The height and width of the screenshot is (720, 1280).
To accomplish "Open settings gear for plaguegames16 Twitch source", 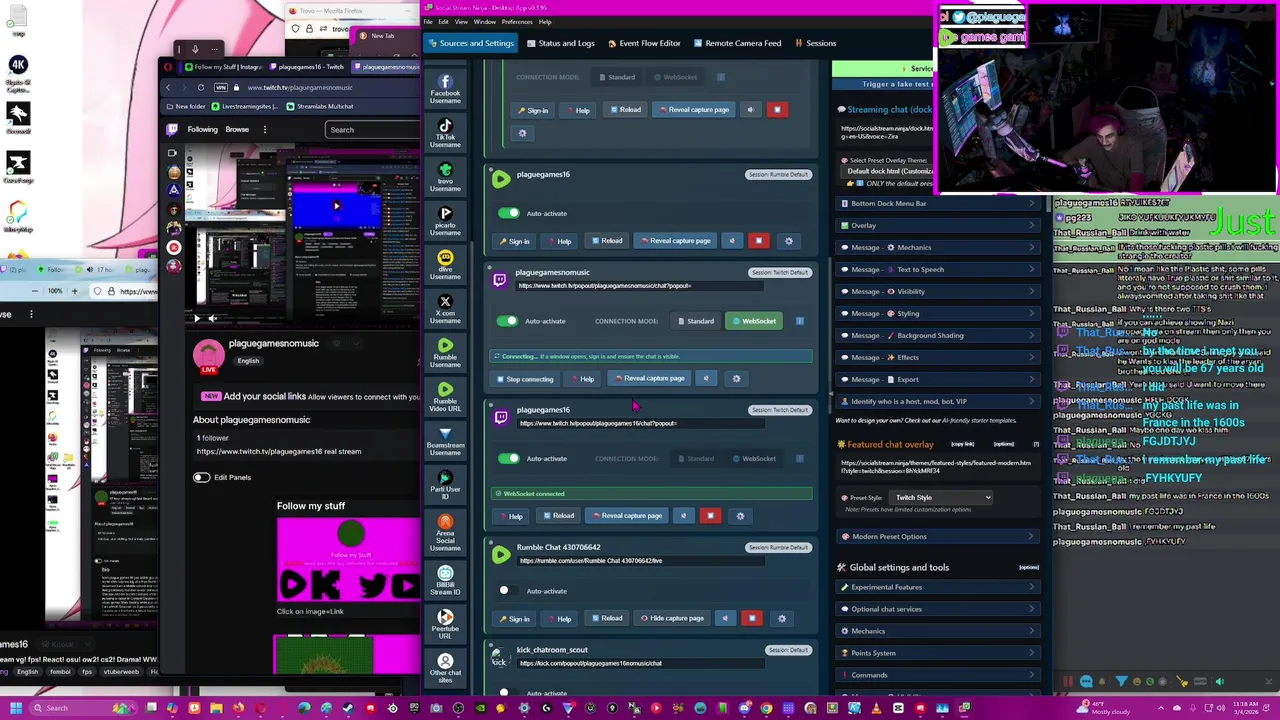I will coord(740,516).
